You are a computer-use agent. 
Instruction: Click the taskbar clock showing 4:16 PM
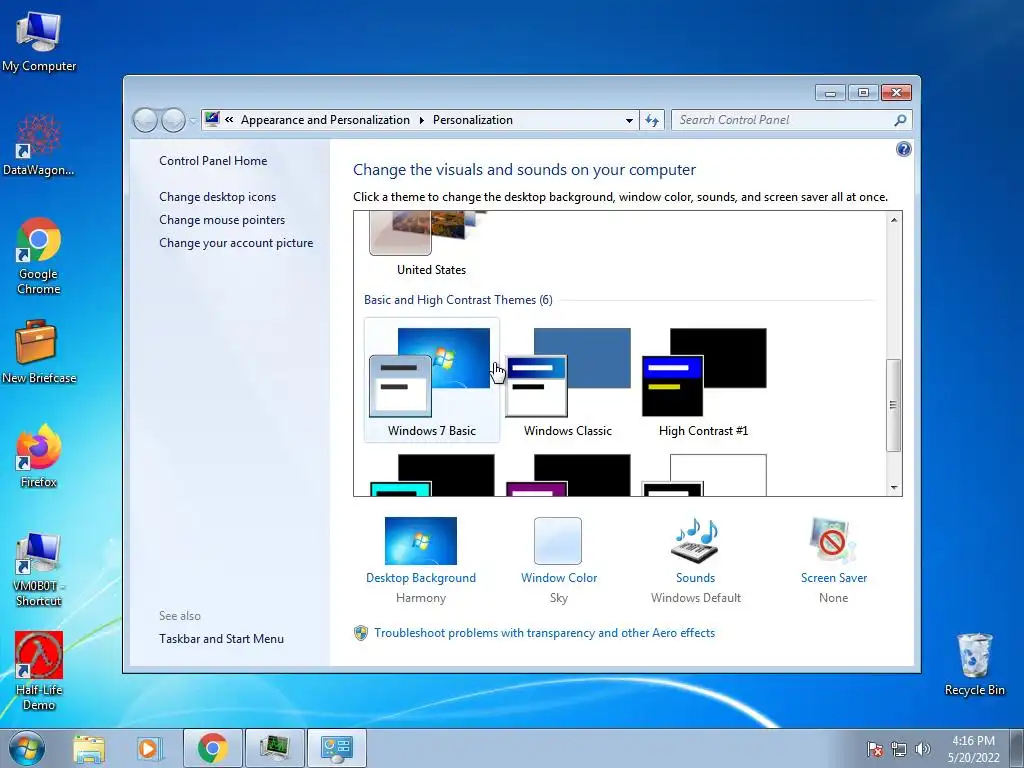coord(973,749)
